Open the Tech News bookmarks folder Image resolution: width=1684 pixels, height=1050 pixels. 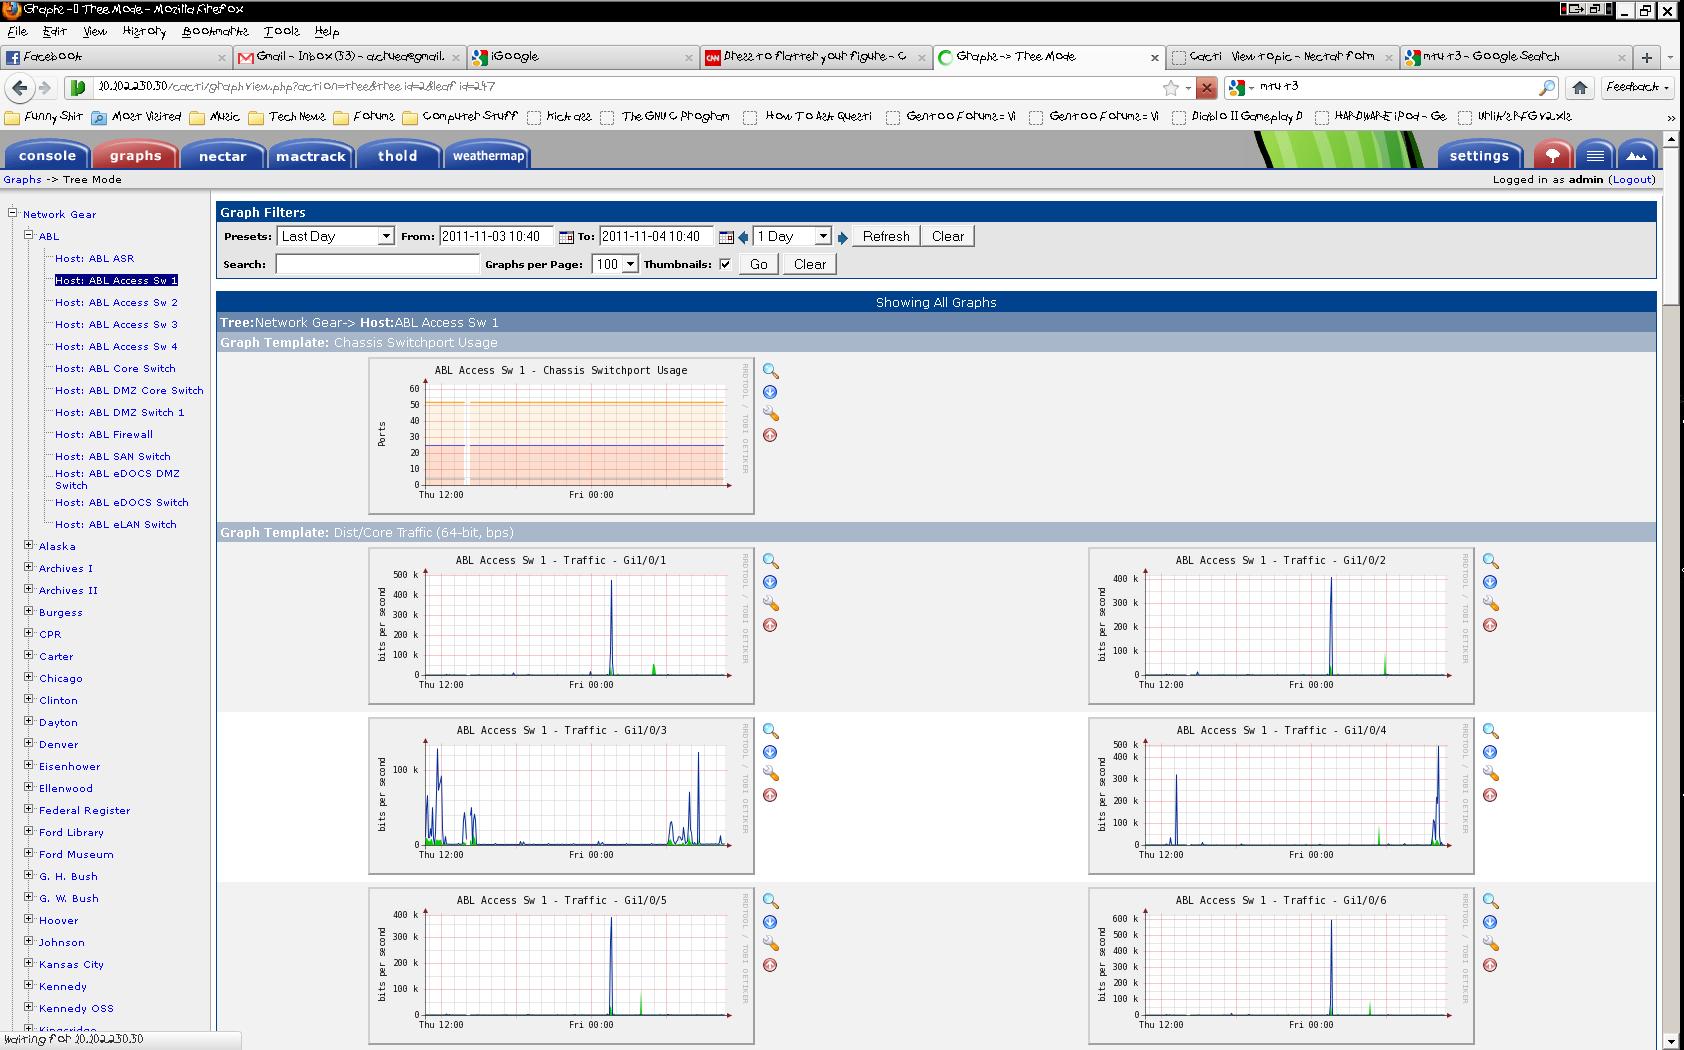(287, 116)
